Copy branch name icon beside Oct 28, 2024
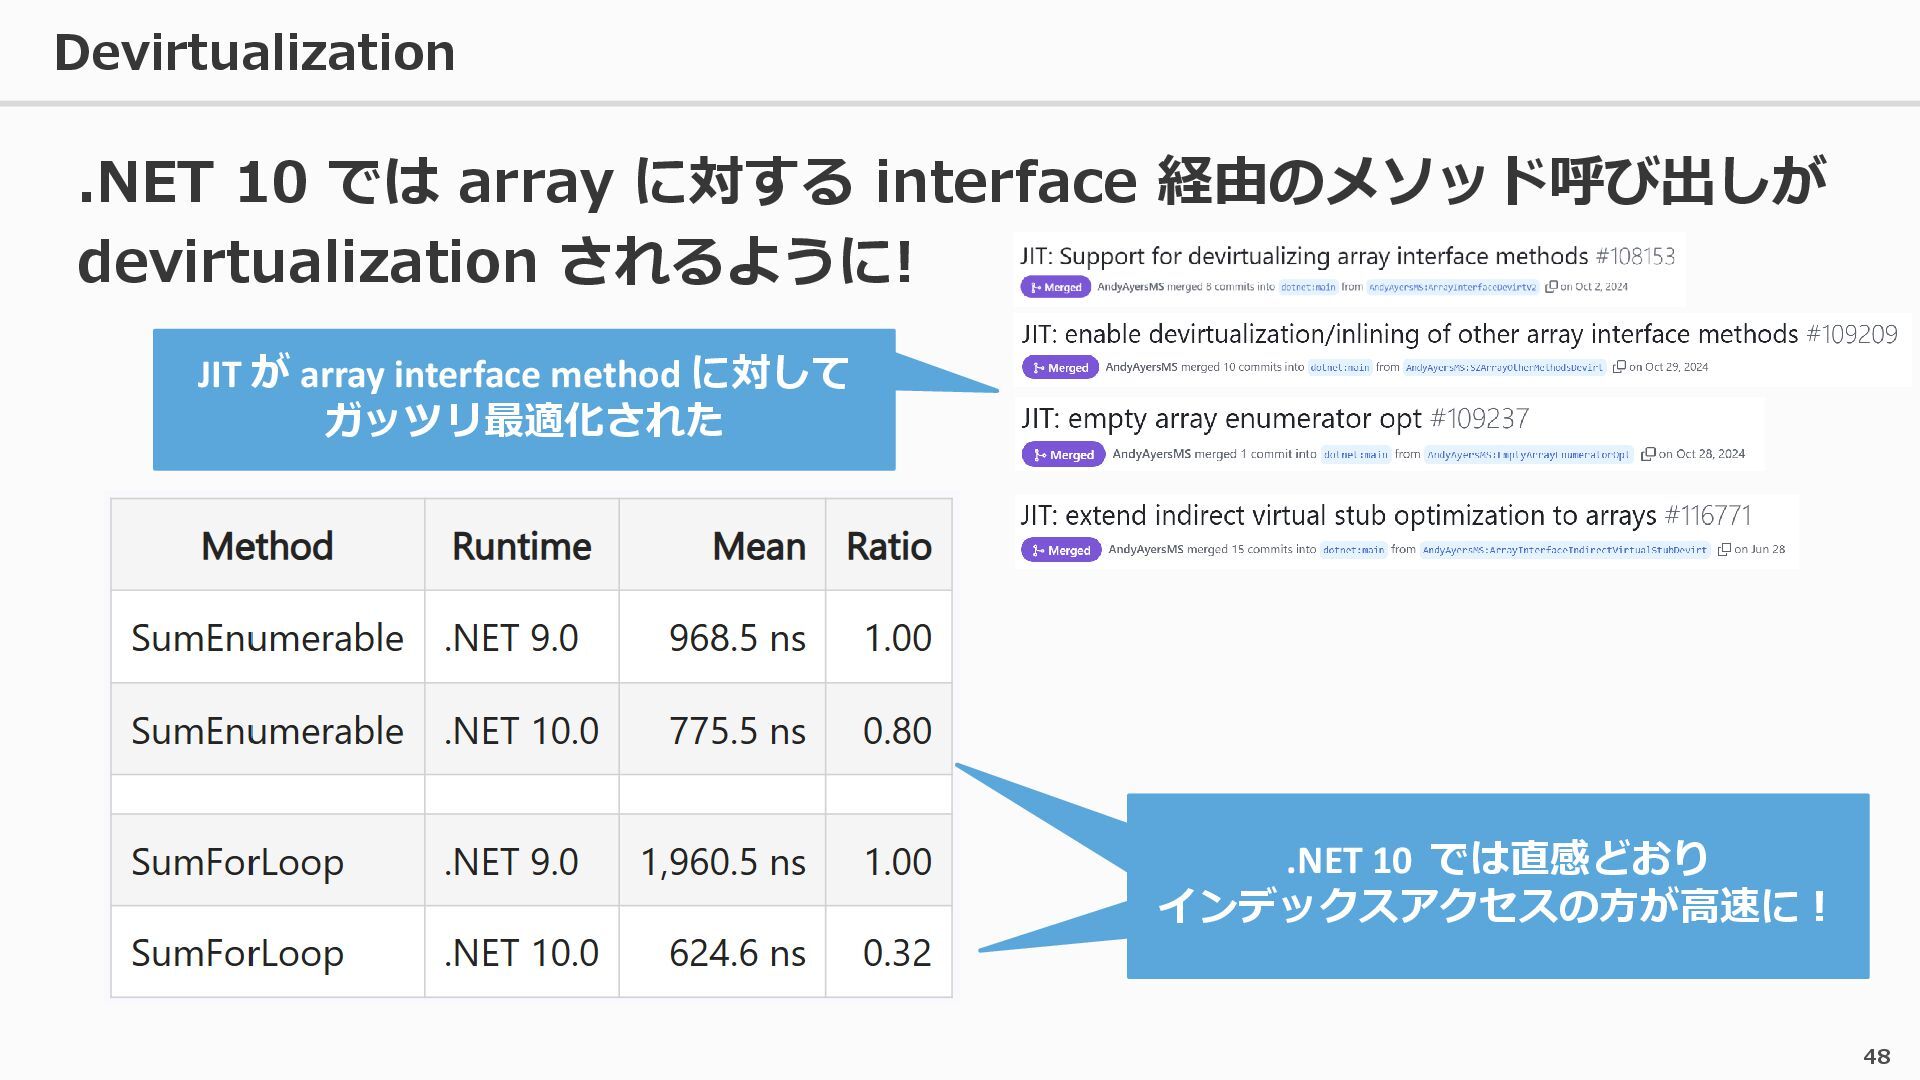 (x=1648, y=454)
